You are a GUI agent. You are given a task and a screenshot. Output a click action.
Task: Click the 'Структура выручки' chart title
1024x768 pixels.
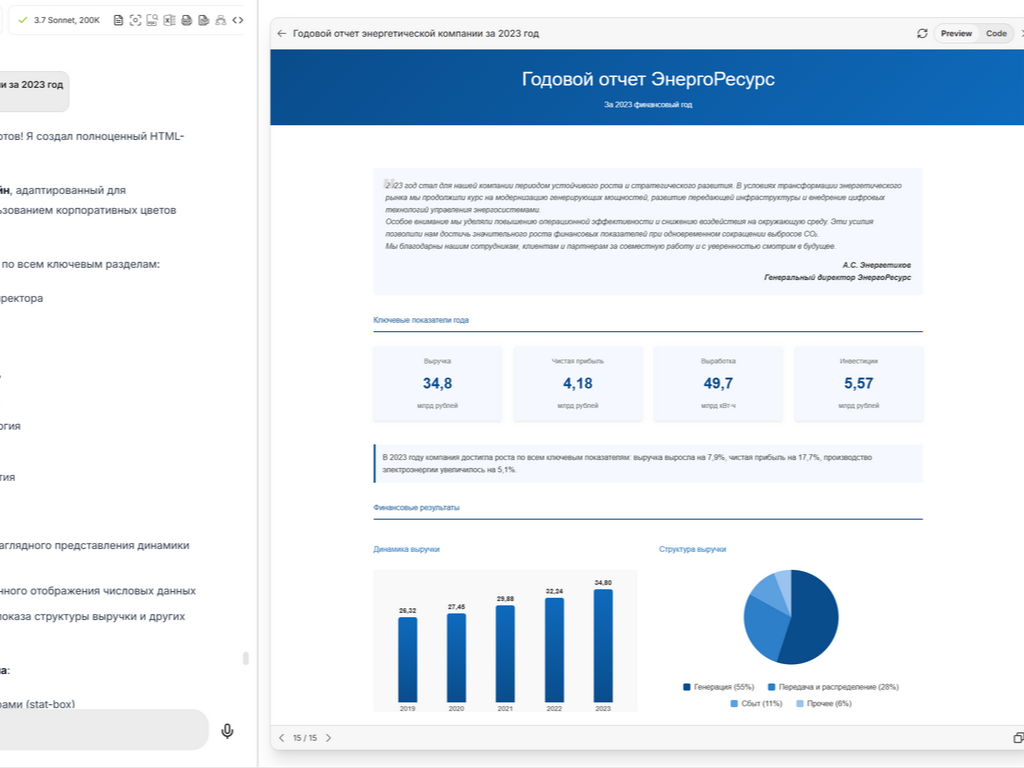coord(692,549)
